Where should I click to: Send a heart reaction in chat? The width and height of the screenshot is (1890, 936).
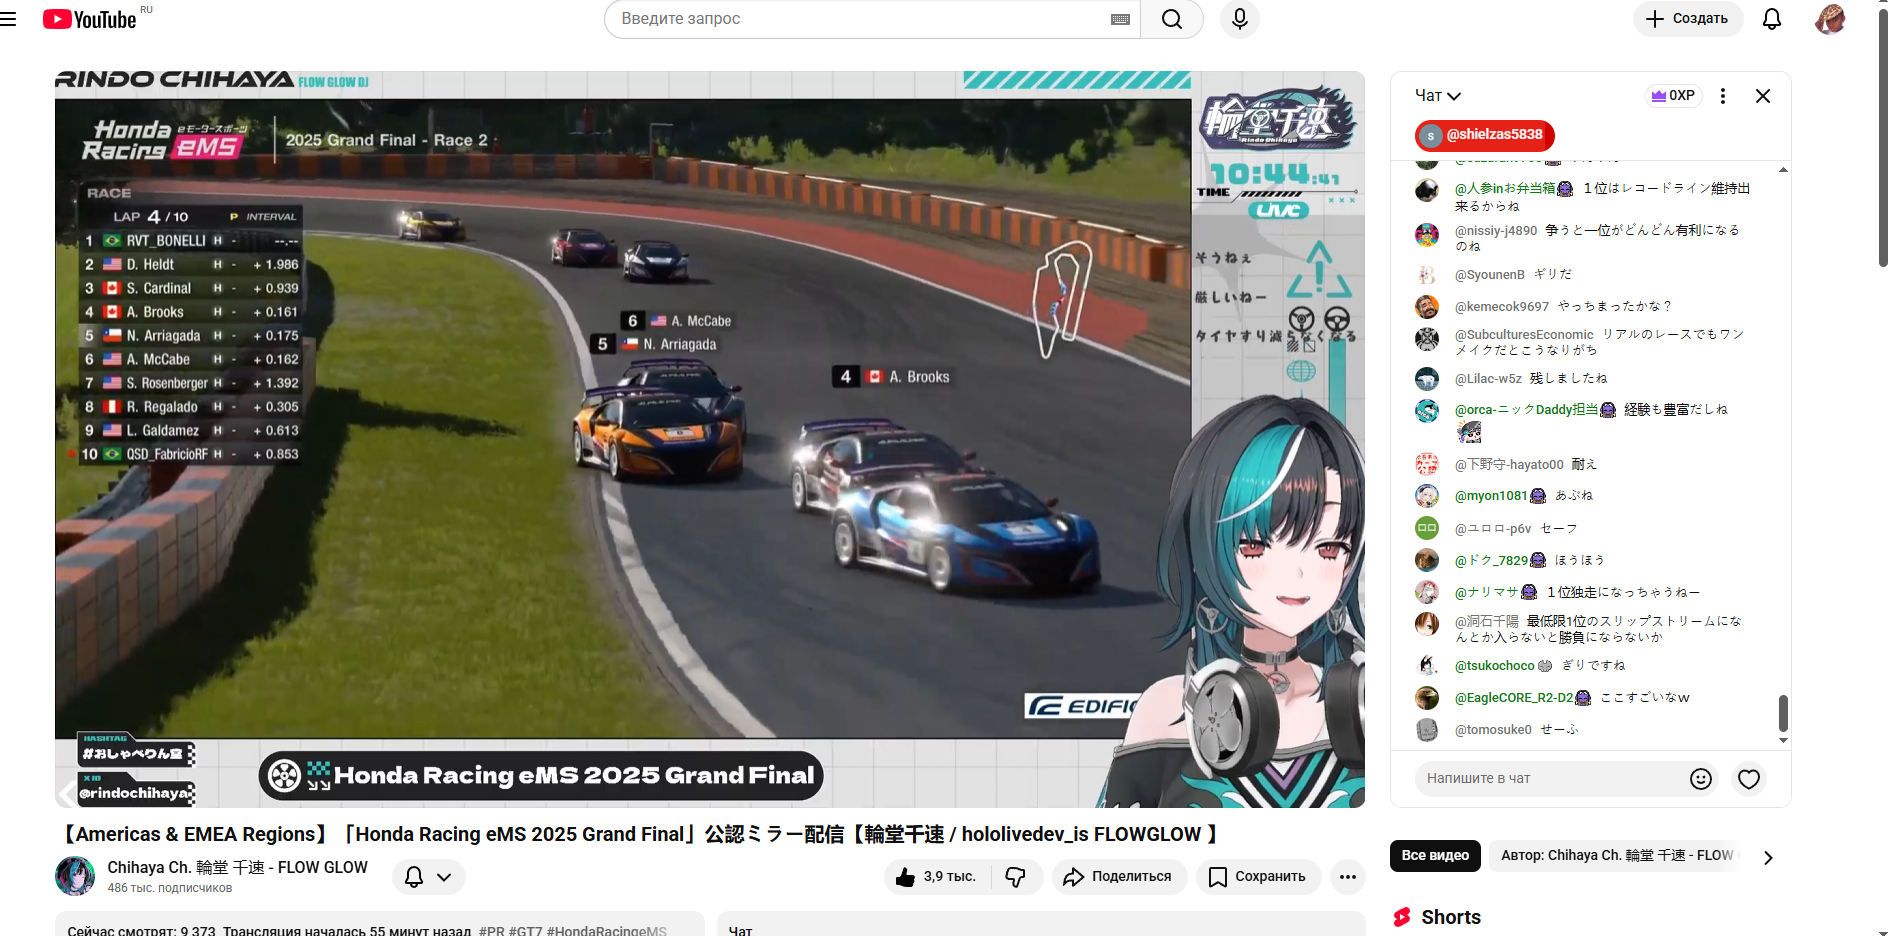point(1749,779)
